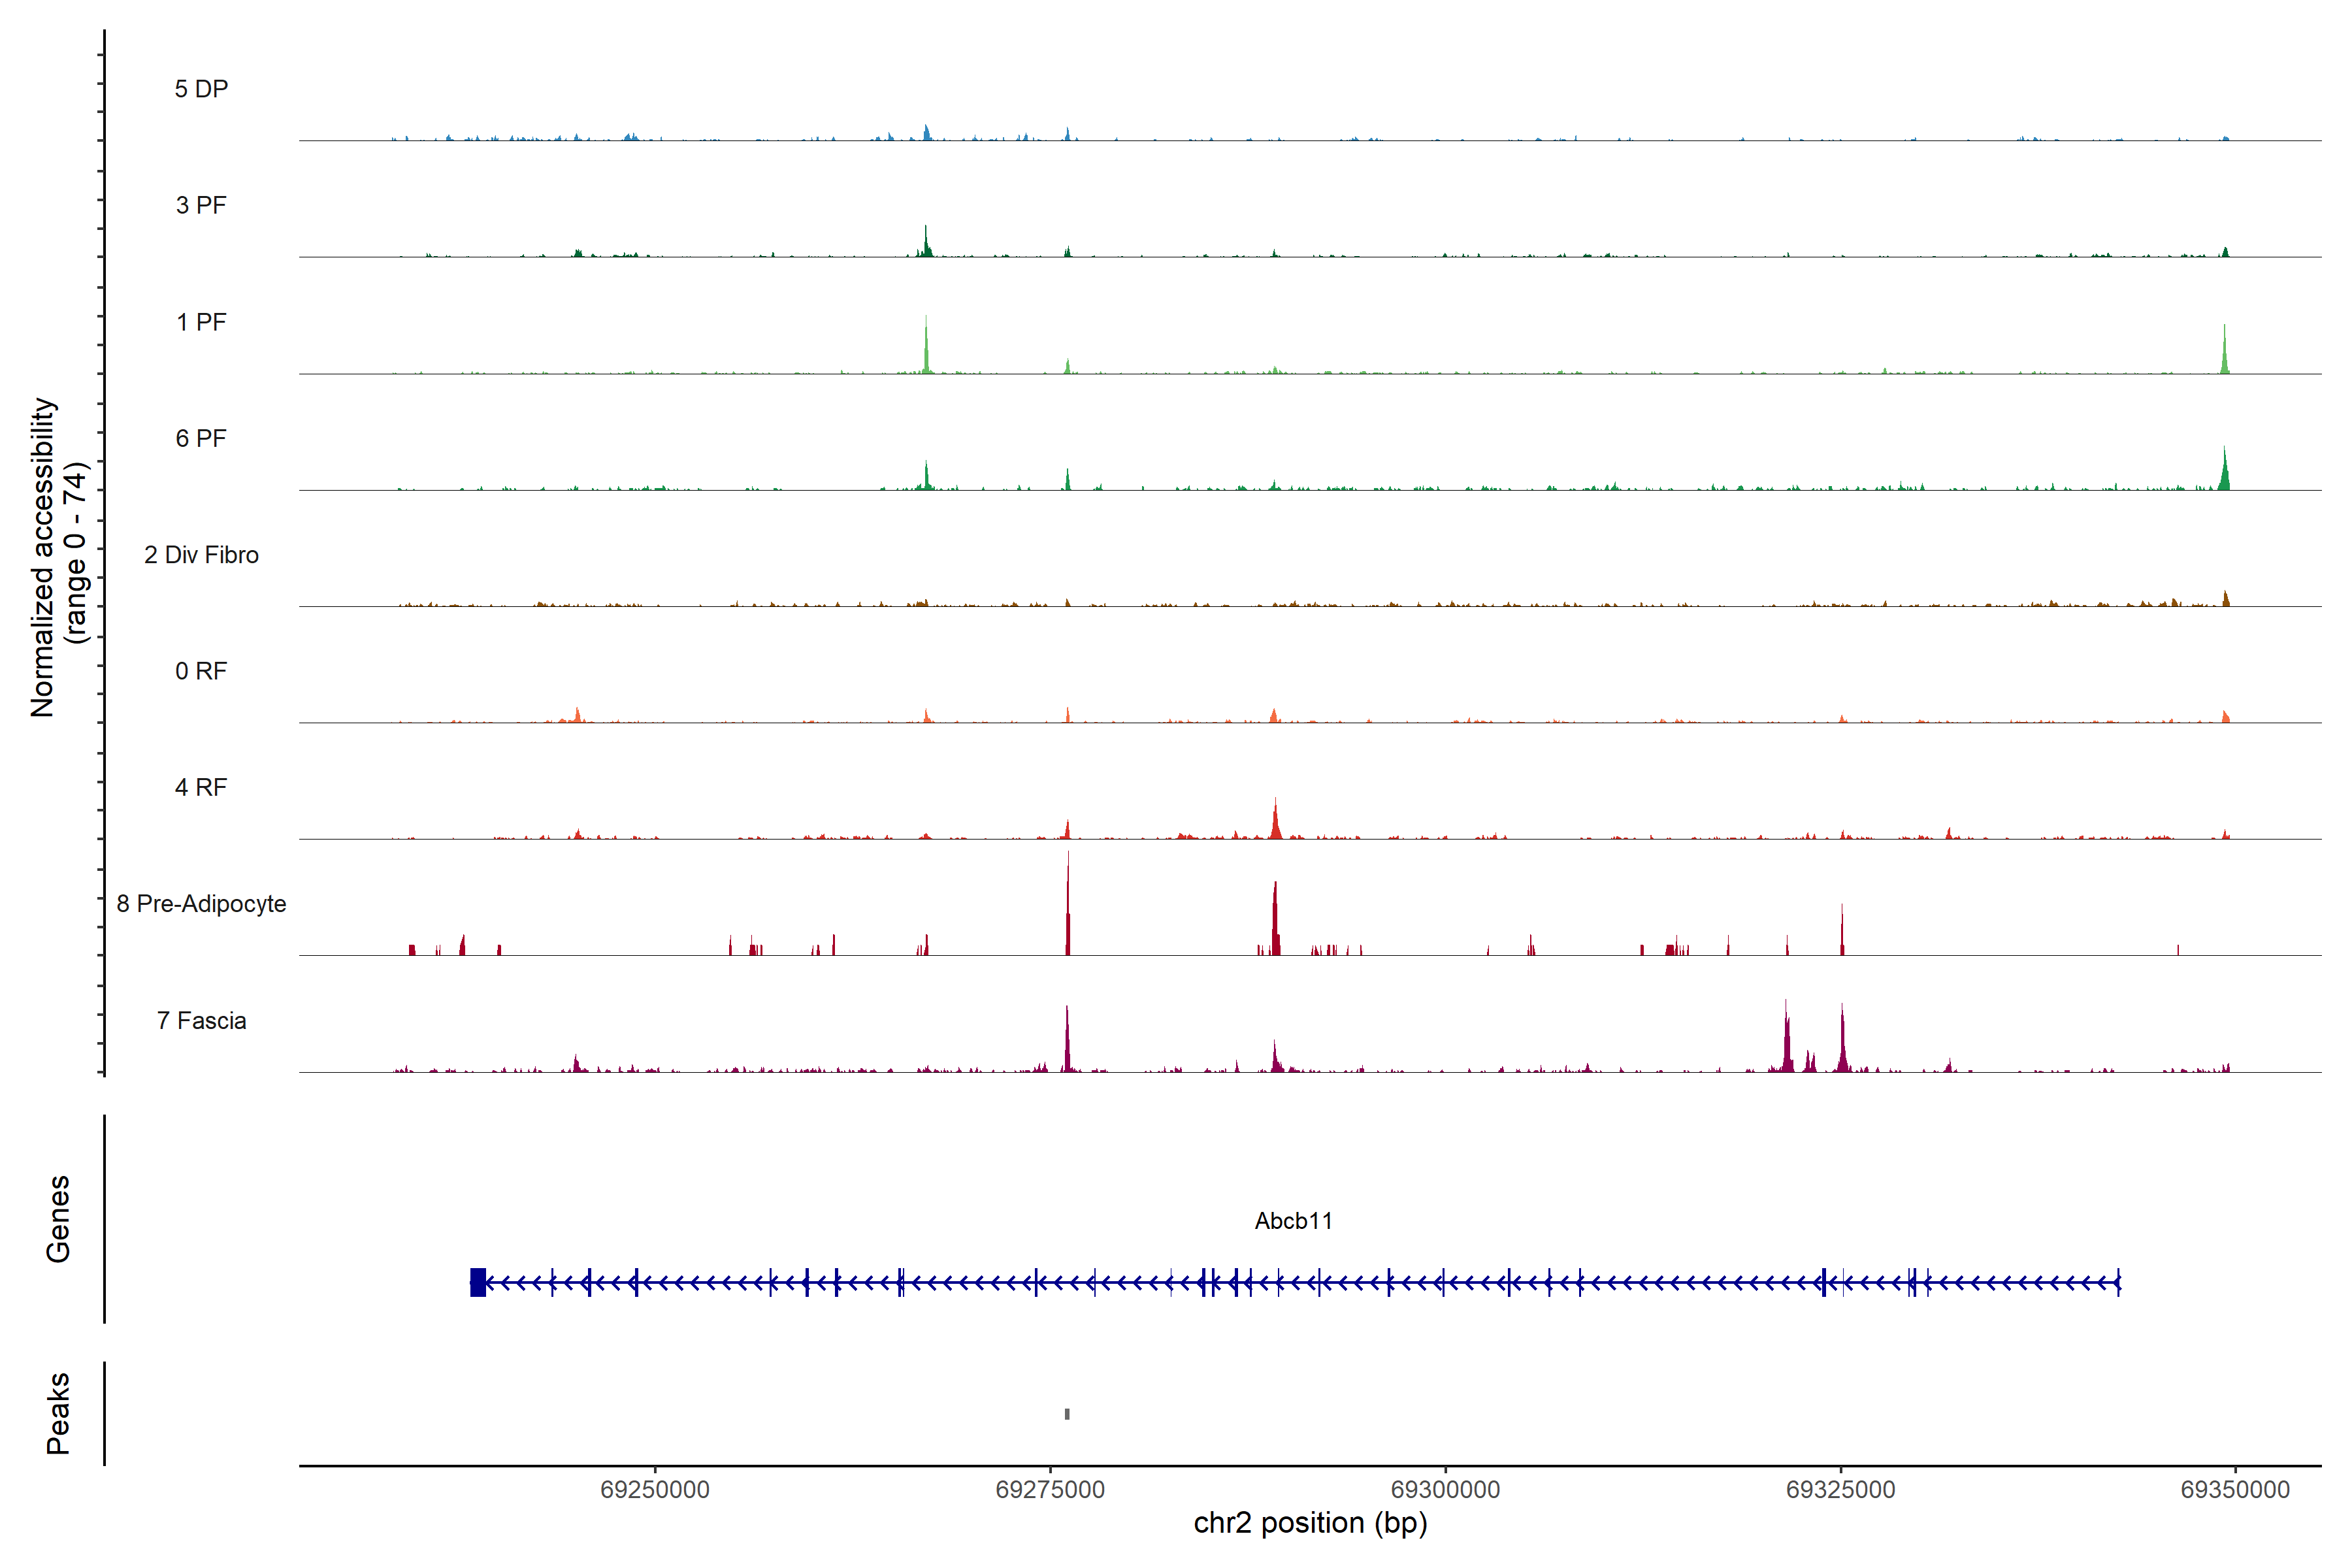
Task: Click the 8 Pre-Adipocyte label
Action: 201,904
